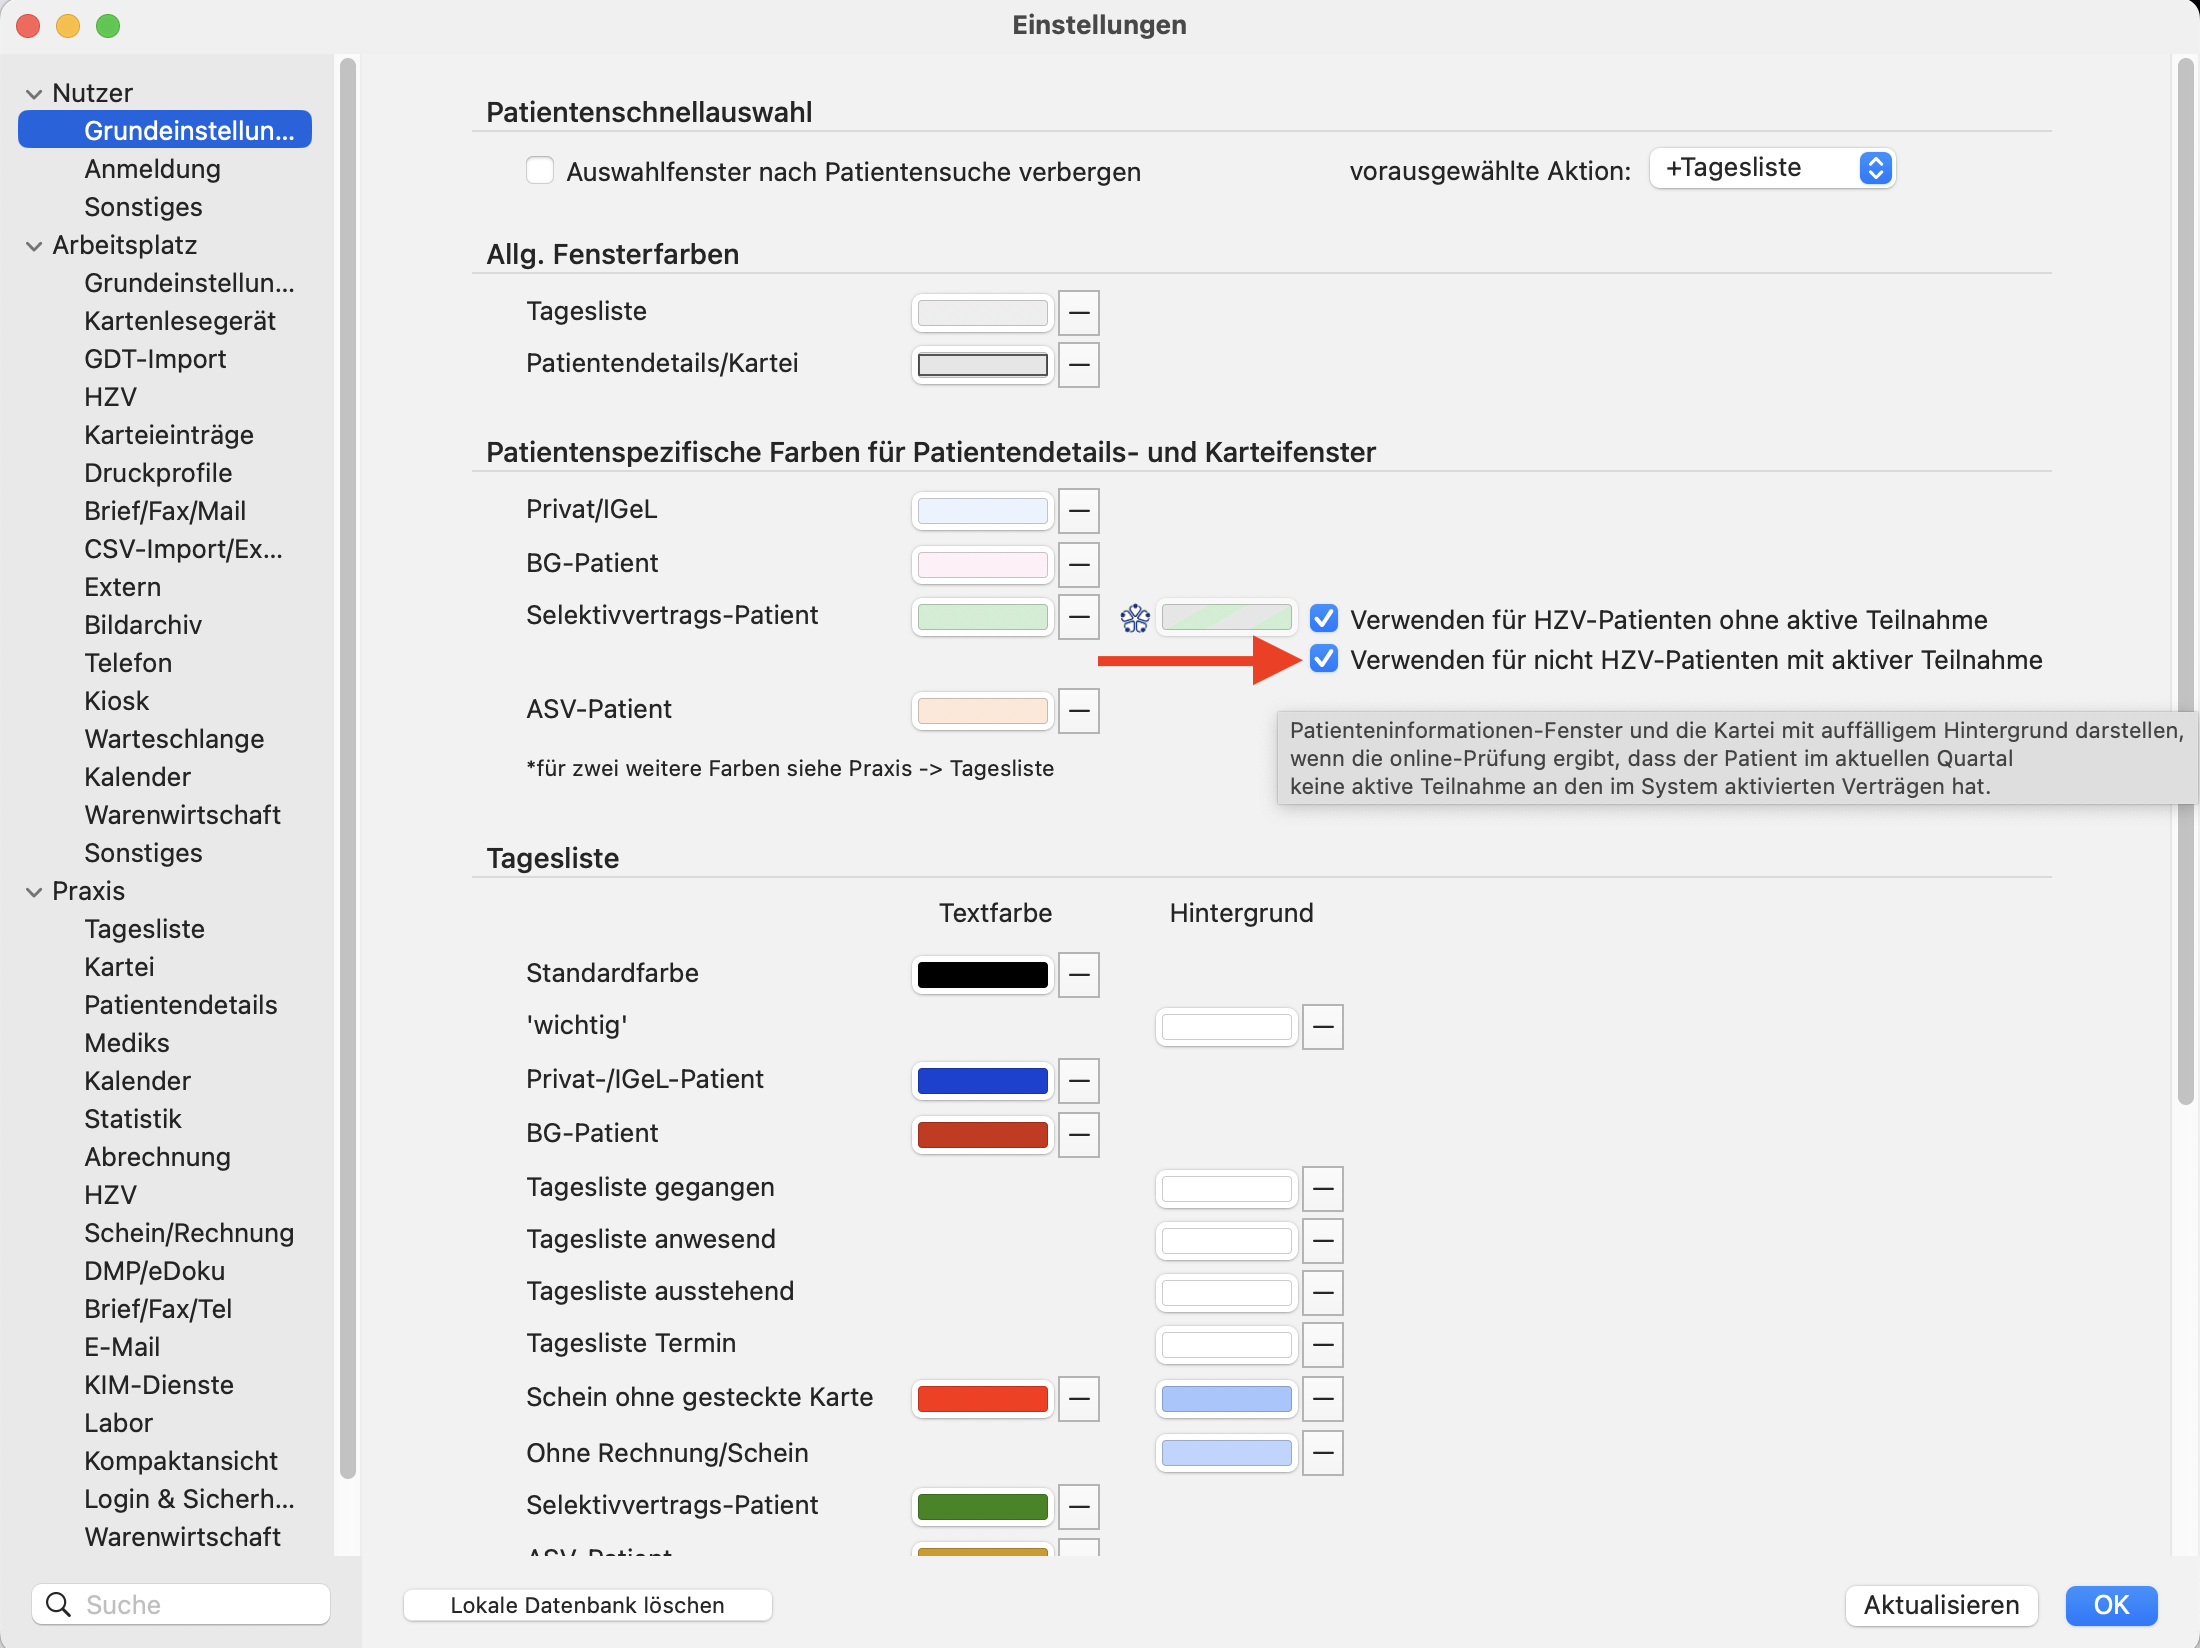This screenshot has width=2200, height=1648.
Task: Open Schein/Rechnung settings
Action: click(189, 1233)
